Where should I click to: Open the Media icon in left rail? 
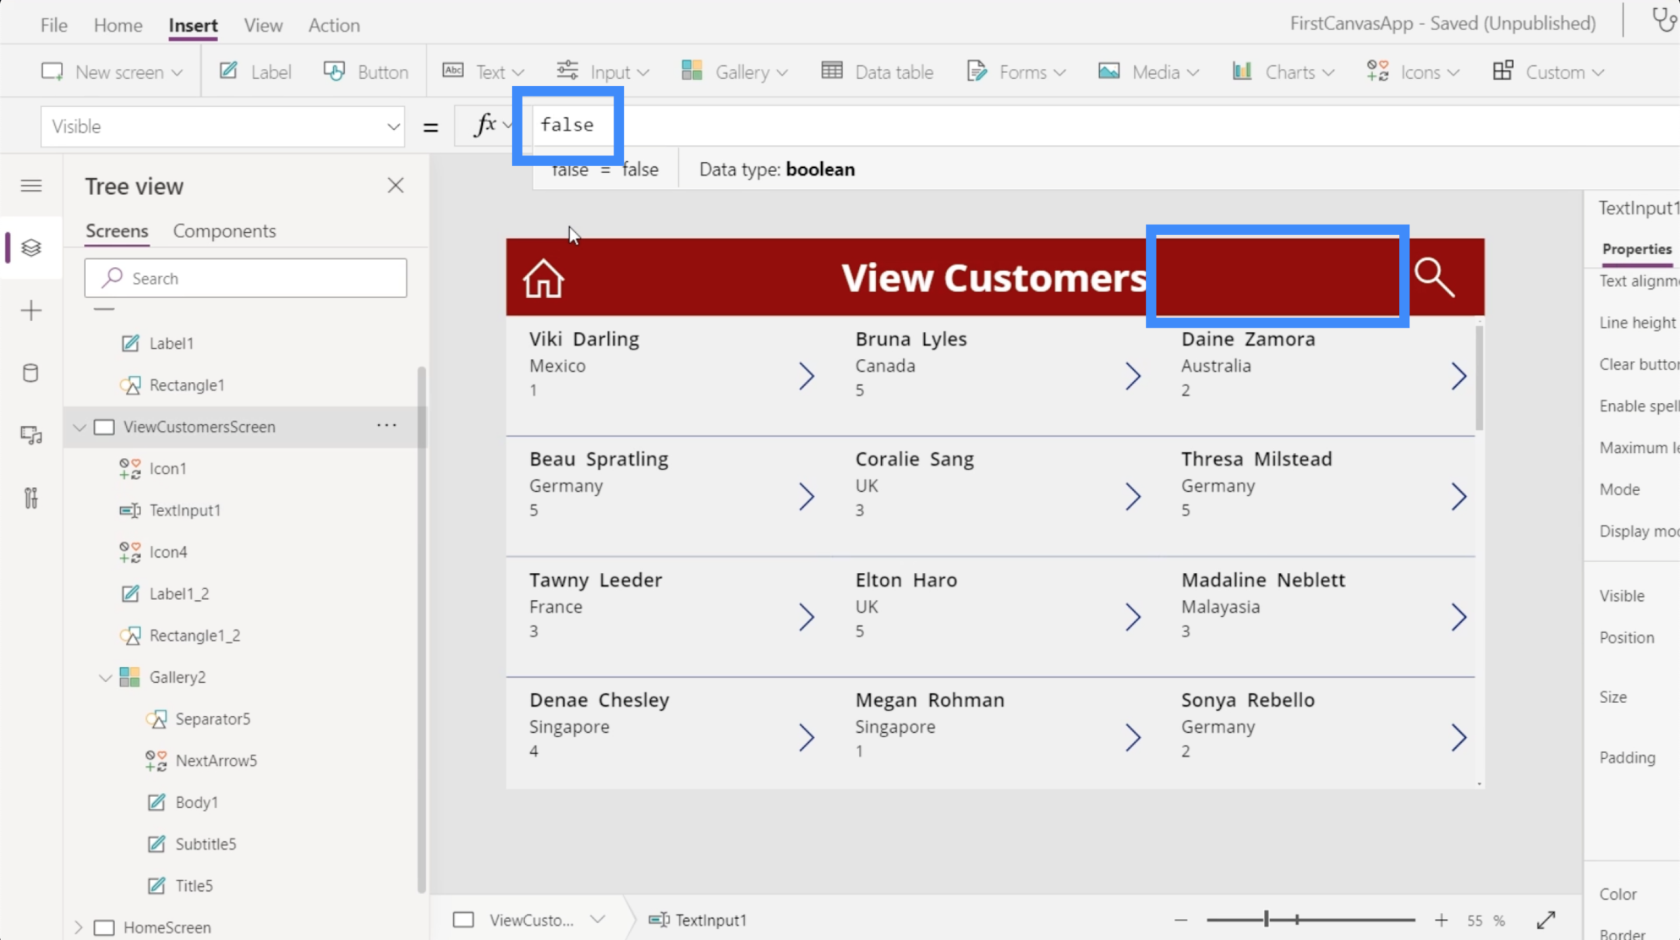click(31, 435)
